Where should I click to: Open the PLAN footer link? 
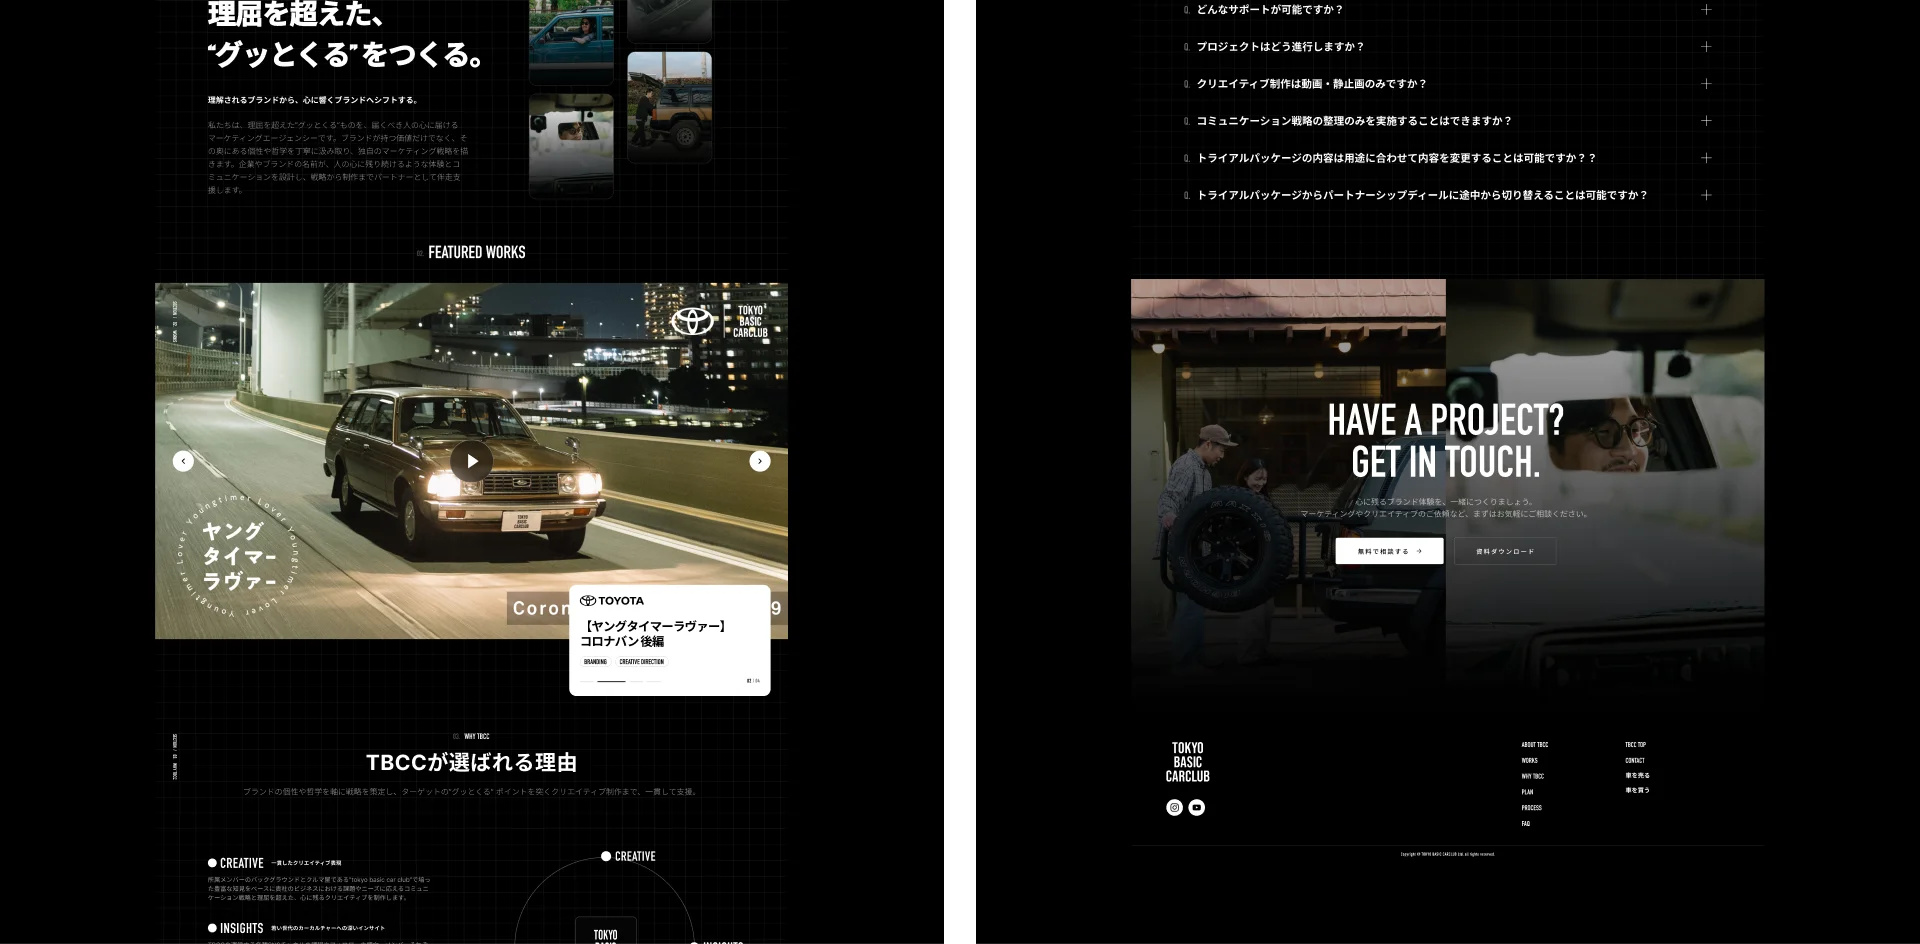point(1527,792)
